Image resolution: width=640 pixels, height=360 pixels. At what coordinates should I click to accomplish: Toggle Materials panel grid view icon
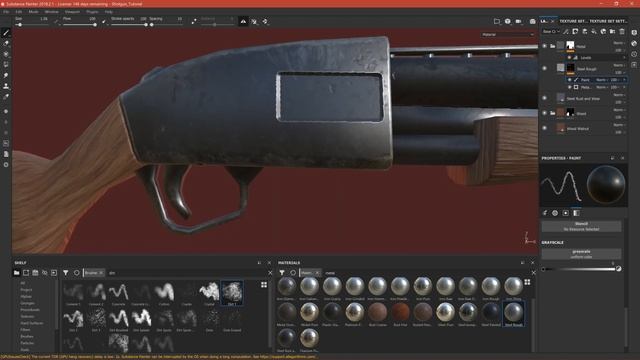coord(527,282)
